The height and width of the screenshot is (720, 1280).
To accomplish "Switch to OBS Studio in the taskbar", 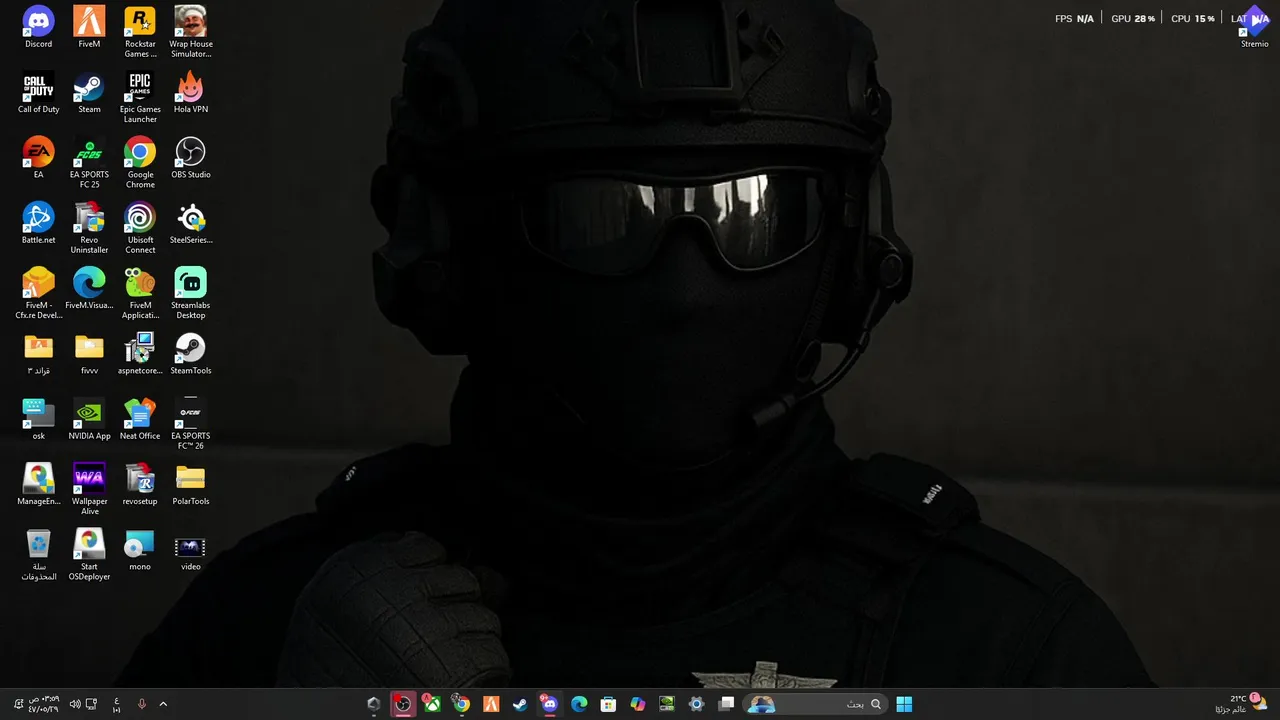I will tap(402, 704).
